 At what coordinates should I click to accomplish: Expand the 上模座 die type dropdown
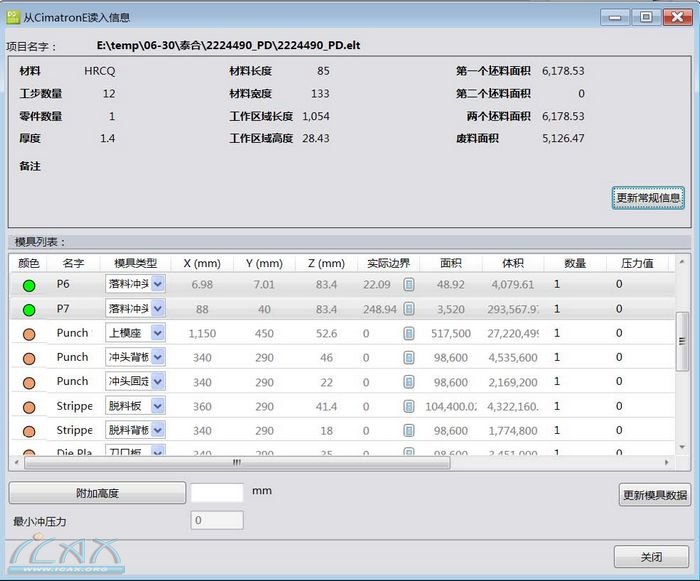pos(157,333)
